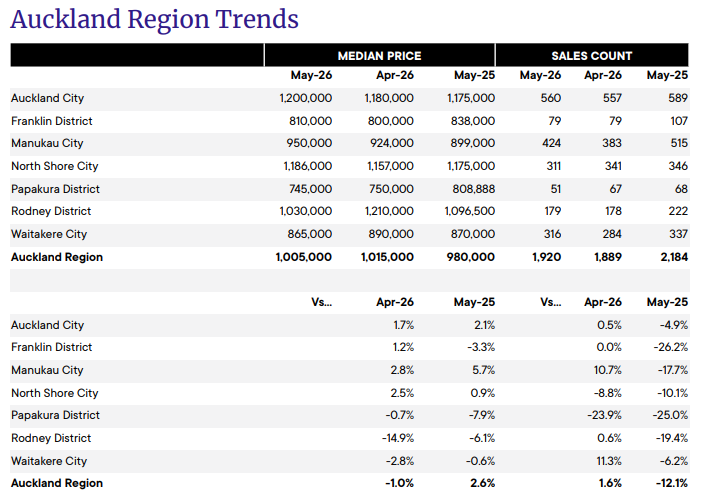This screenshot has width=701, height=496.
Task: Click North Shore City price 1,157,000
Action: click(390, 166)
